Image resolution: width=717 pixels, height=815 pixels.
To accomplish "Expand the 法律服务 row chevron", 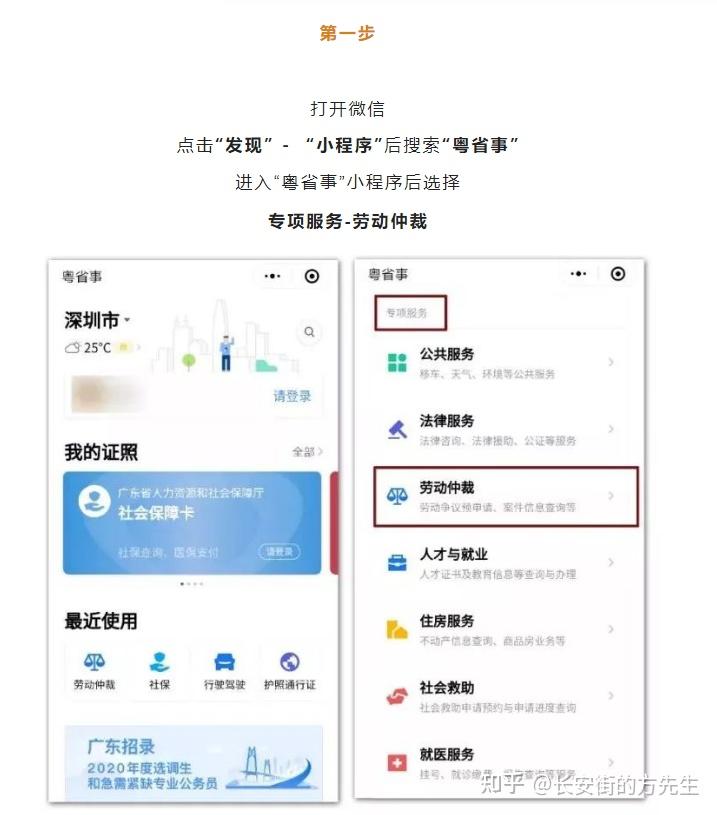I will [x=611, y=429].
